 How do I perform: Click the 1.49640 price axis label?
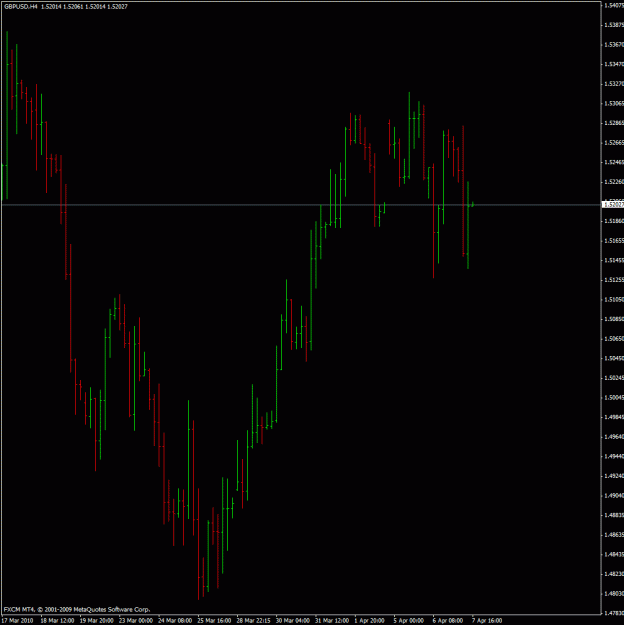tap(614, 437)
